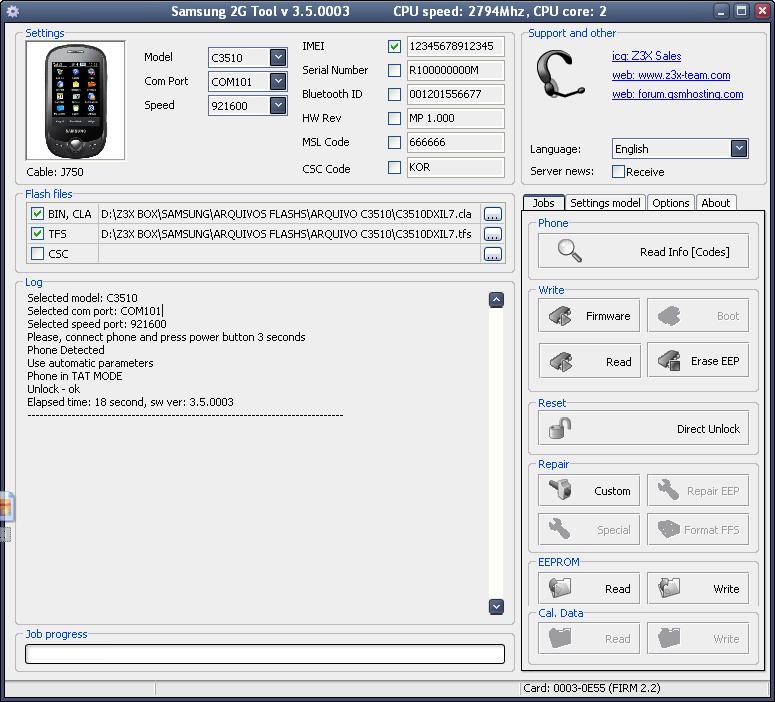Click 'Cable: J750' label
Viewport: 775px width, 702px height.
coord(55,172)
